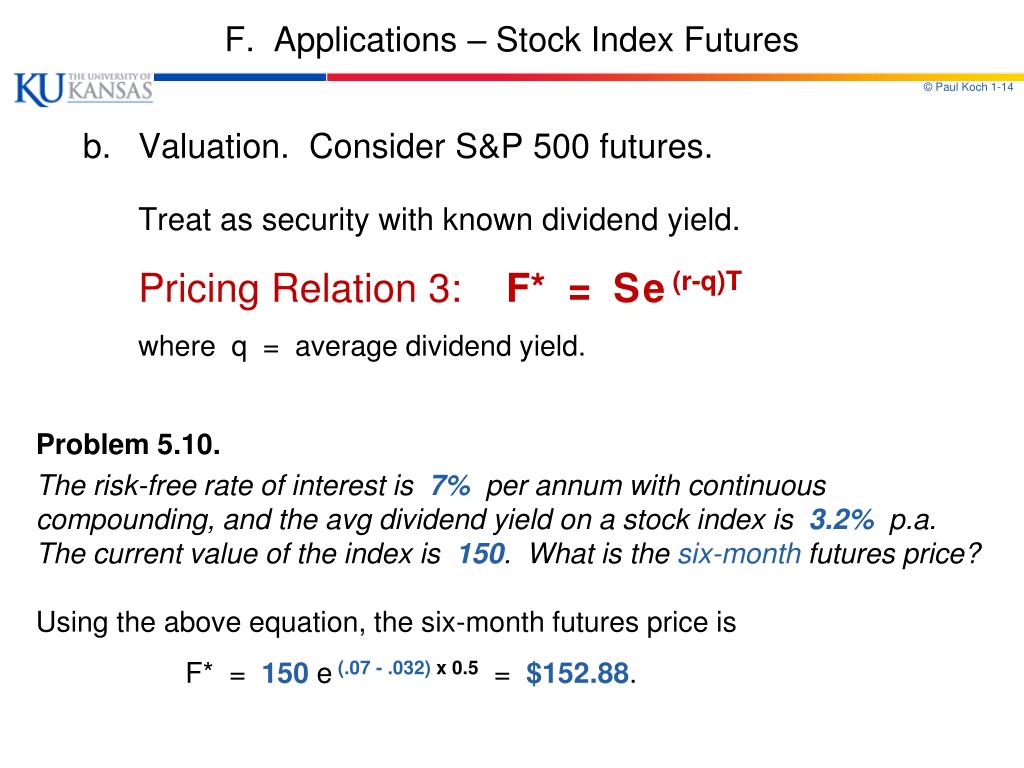Click the sentence Using the above equation
Viewport: 1024px width, 768px height.
pyautogui.click(x=386, y=622)
